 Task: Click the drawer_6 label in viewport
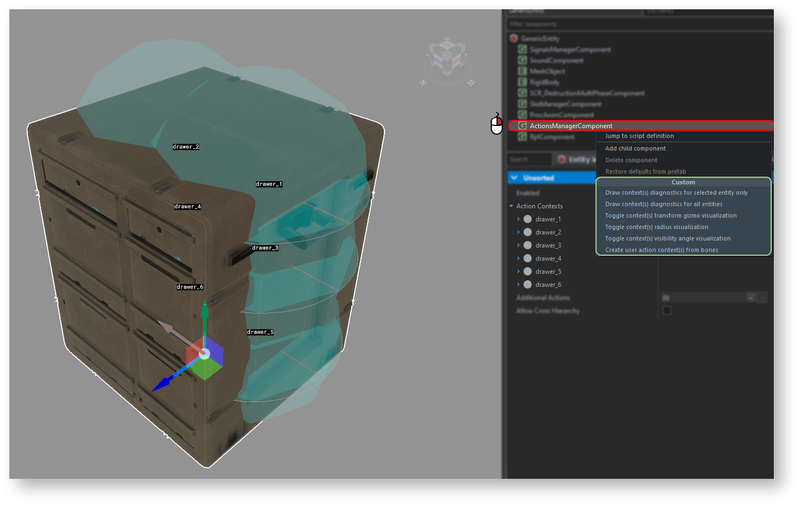point(190,287)
